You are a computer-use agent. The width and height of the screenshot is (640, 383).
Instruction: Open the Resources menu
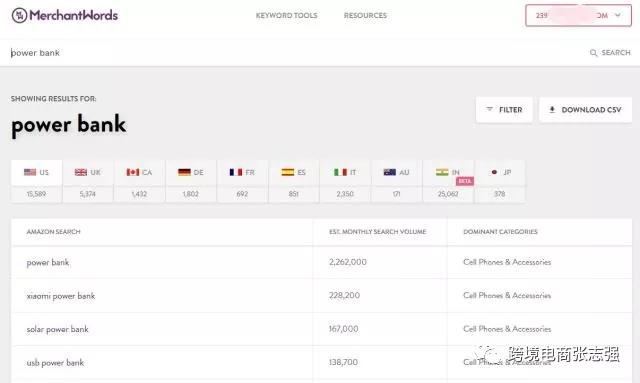point(365,16)
